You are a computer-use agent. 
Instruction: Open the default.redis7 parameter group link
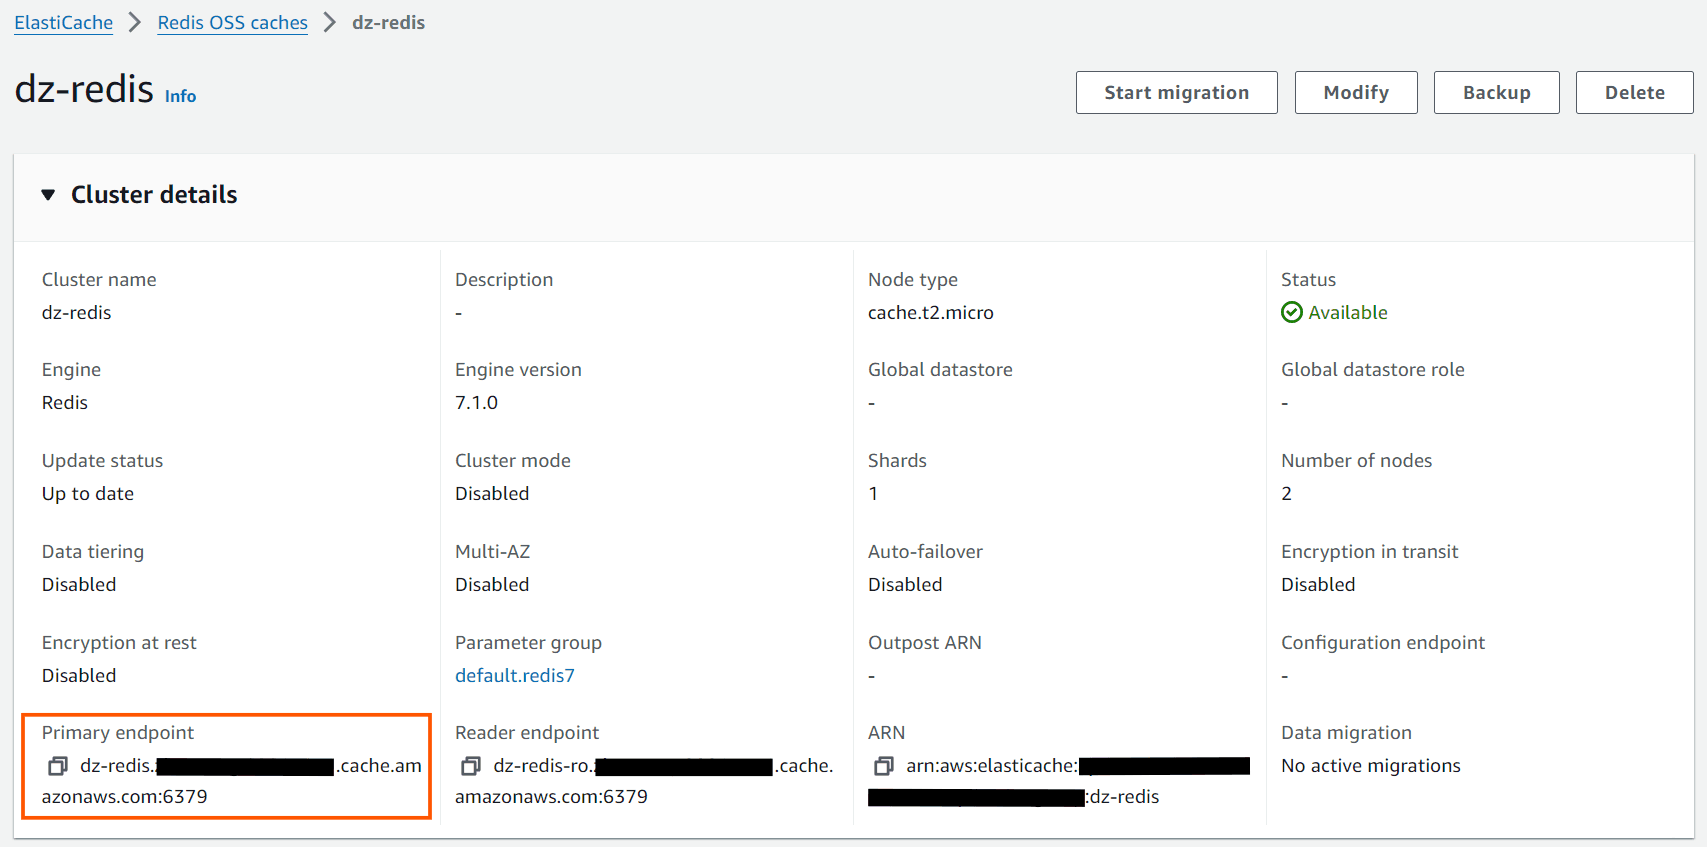tap(515, 675)
